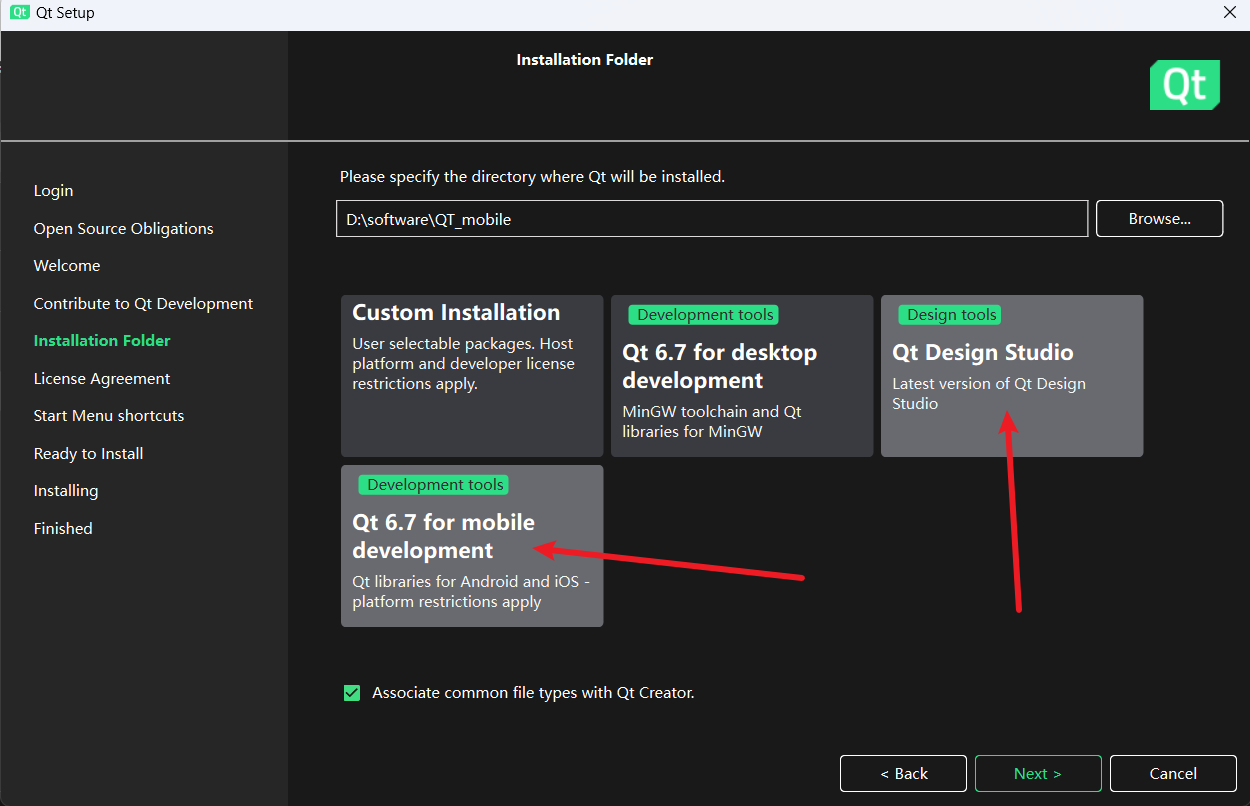Select the Installation Folder sidebar step
Image resolution: width=1250 pixels, height=806 pixels.
tap(102, 341)
